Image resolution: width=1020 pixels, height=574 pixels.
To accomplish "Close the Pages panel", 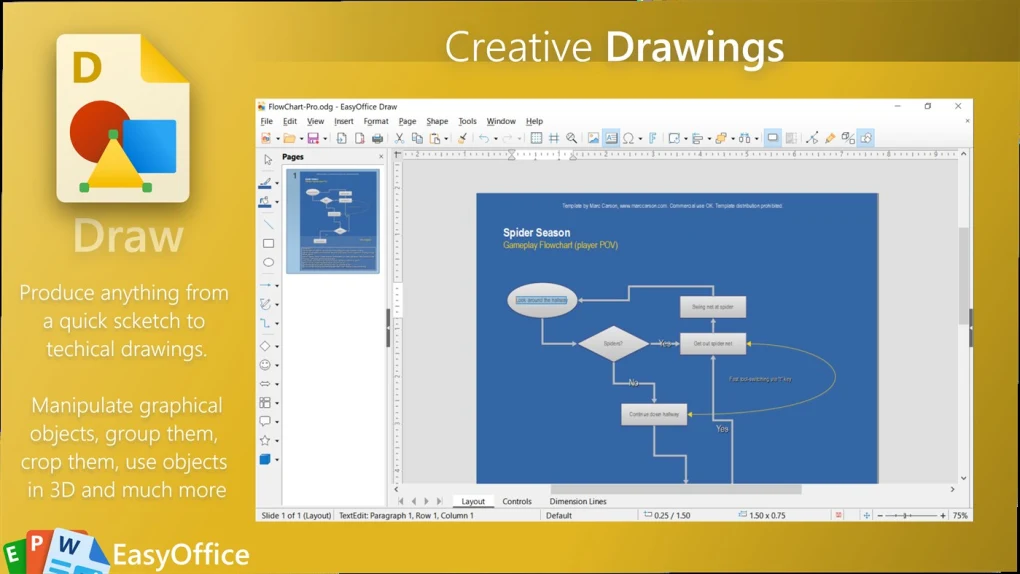I will pyautogui.click(x=381, y=157).
